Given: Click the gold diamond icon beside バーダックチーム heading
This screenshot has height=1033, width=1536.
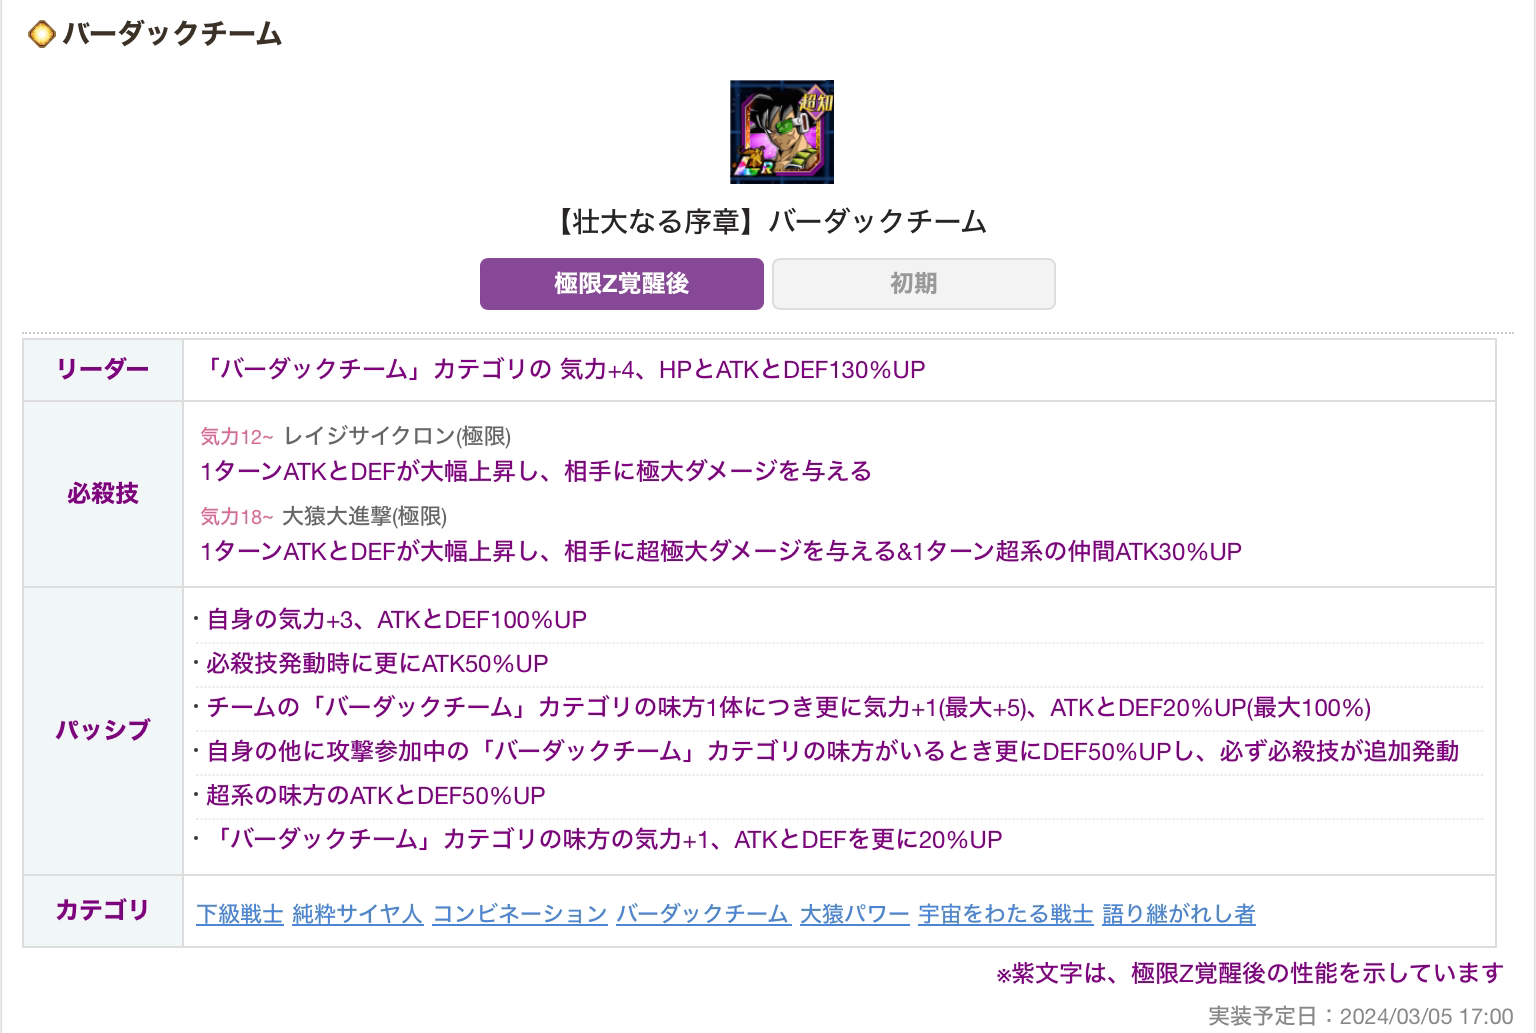Looking at the screenshot, I should pyautogui.click(x=41, y=36).
